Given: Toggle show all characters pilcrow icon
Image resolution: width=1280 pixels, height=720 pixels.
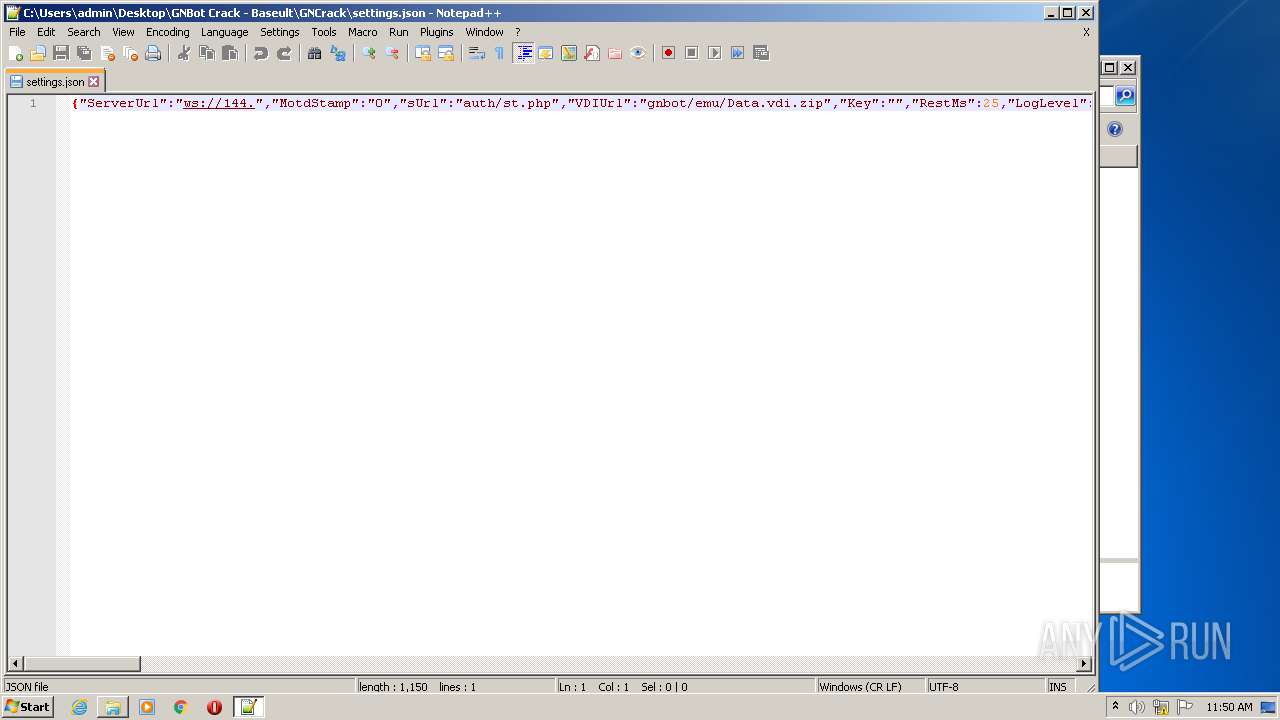Looking at the screenshot, I should click(500, 53).
